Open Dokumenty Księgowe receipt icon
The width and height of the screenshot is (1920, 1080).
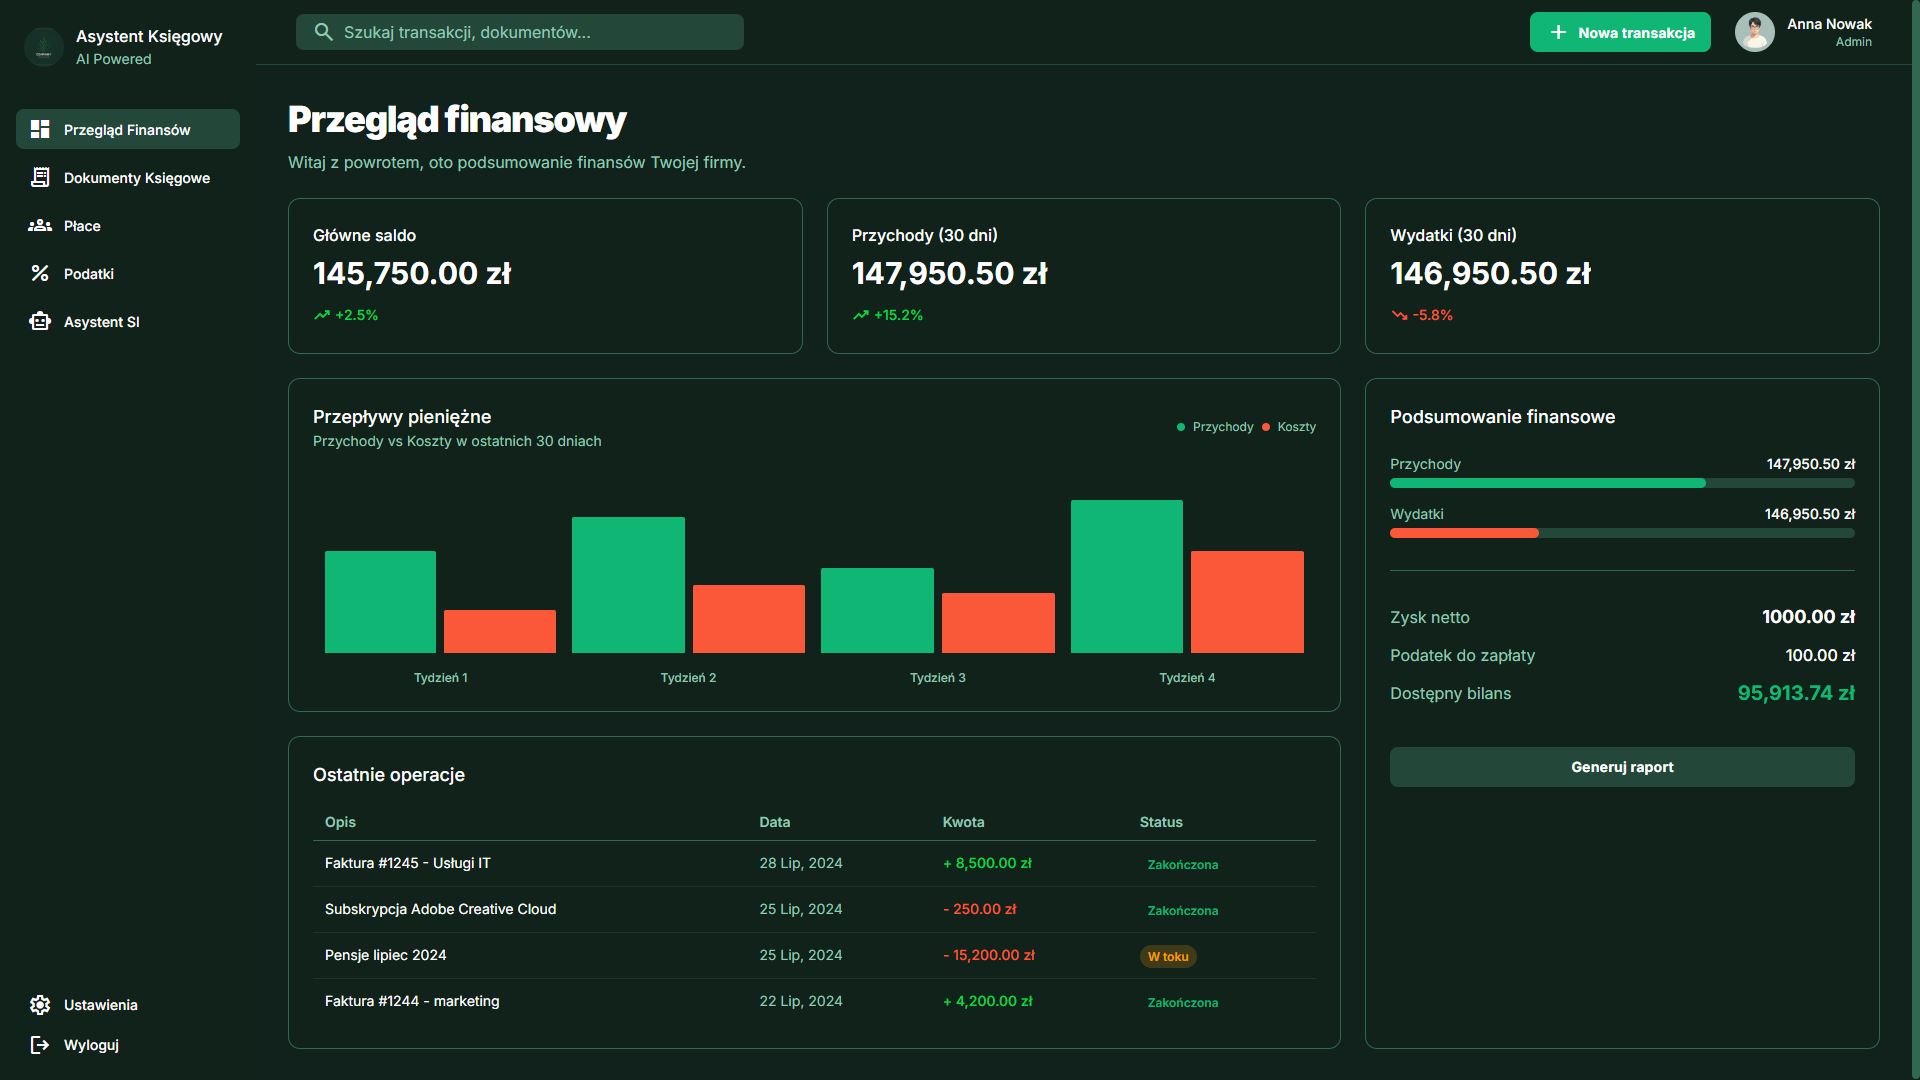[40, 177]
